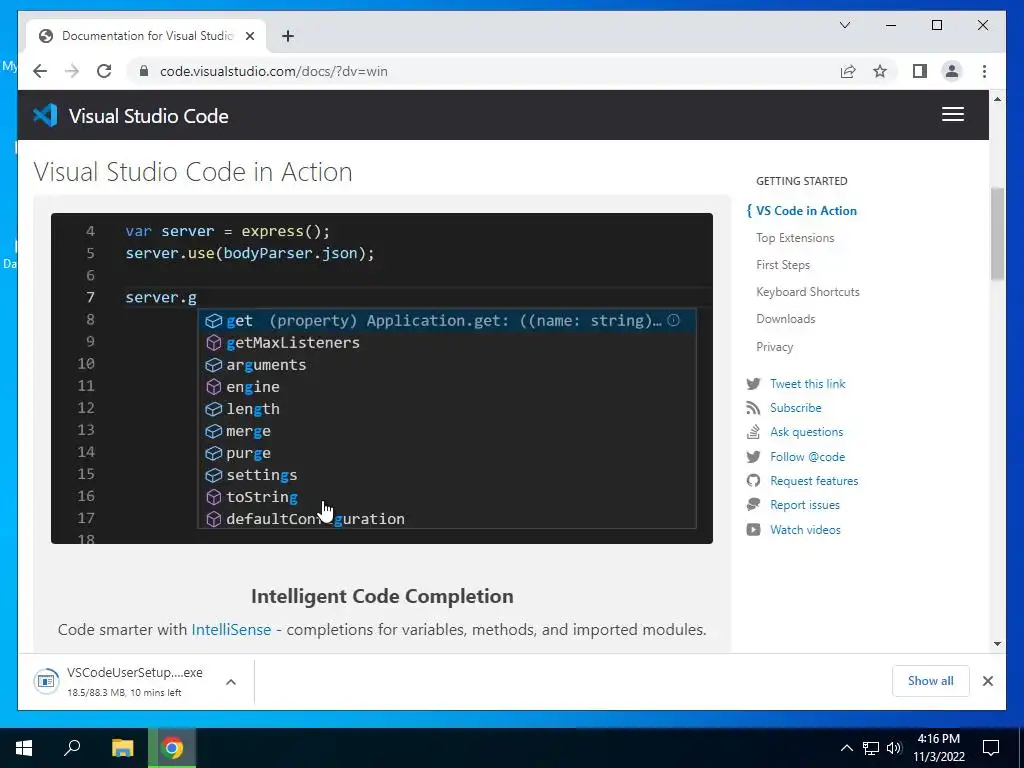Go to Keyboard Shortcuts section
The height and width of the screenshot is (768, 1024).
(x=808, y=292)
